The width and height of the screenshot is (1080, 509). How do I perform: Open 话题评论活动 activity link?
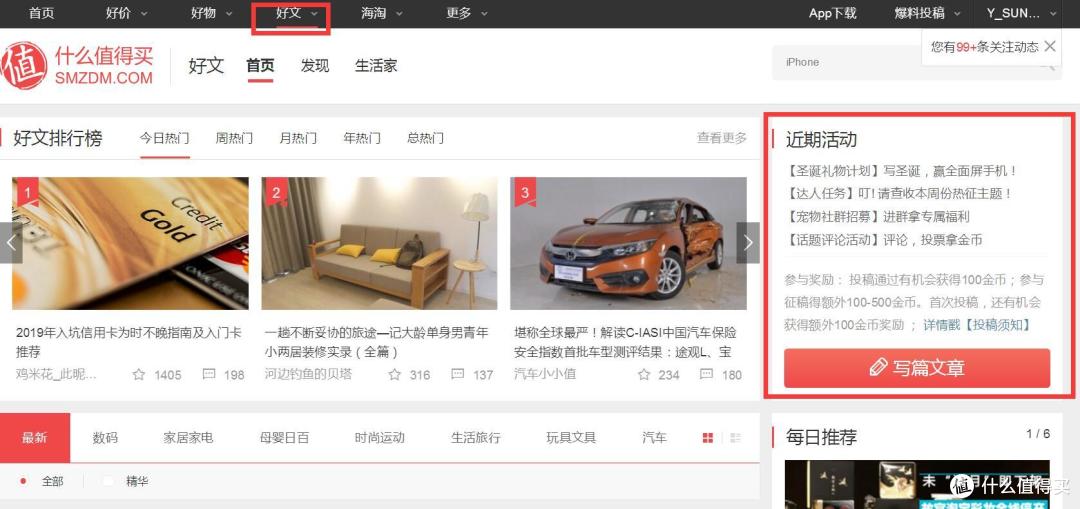pyautogui.click(x=883, y=240)
